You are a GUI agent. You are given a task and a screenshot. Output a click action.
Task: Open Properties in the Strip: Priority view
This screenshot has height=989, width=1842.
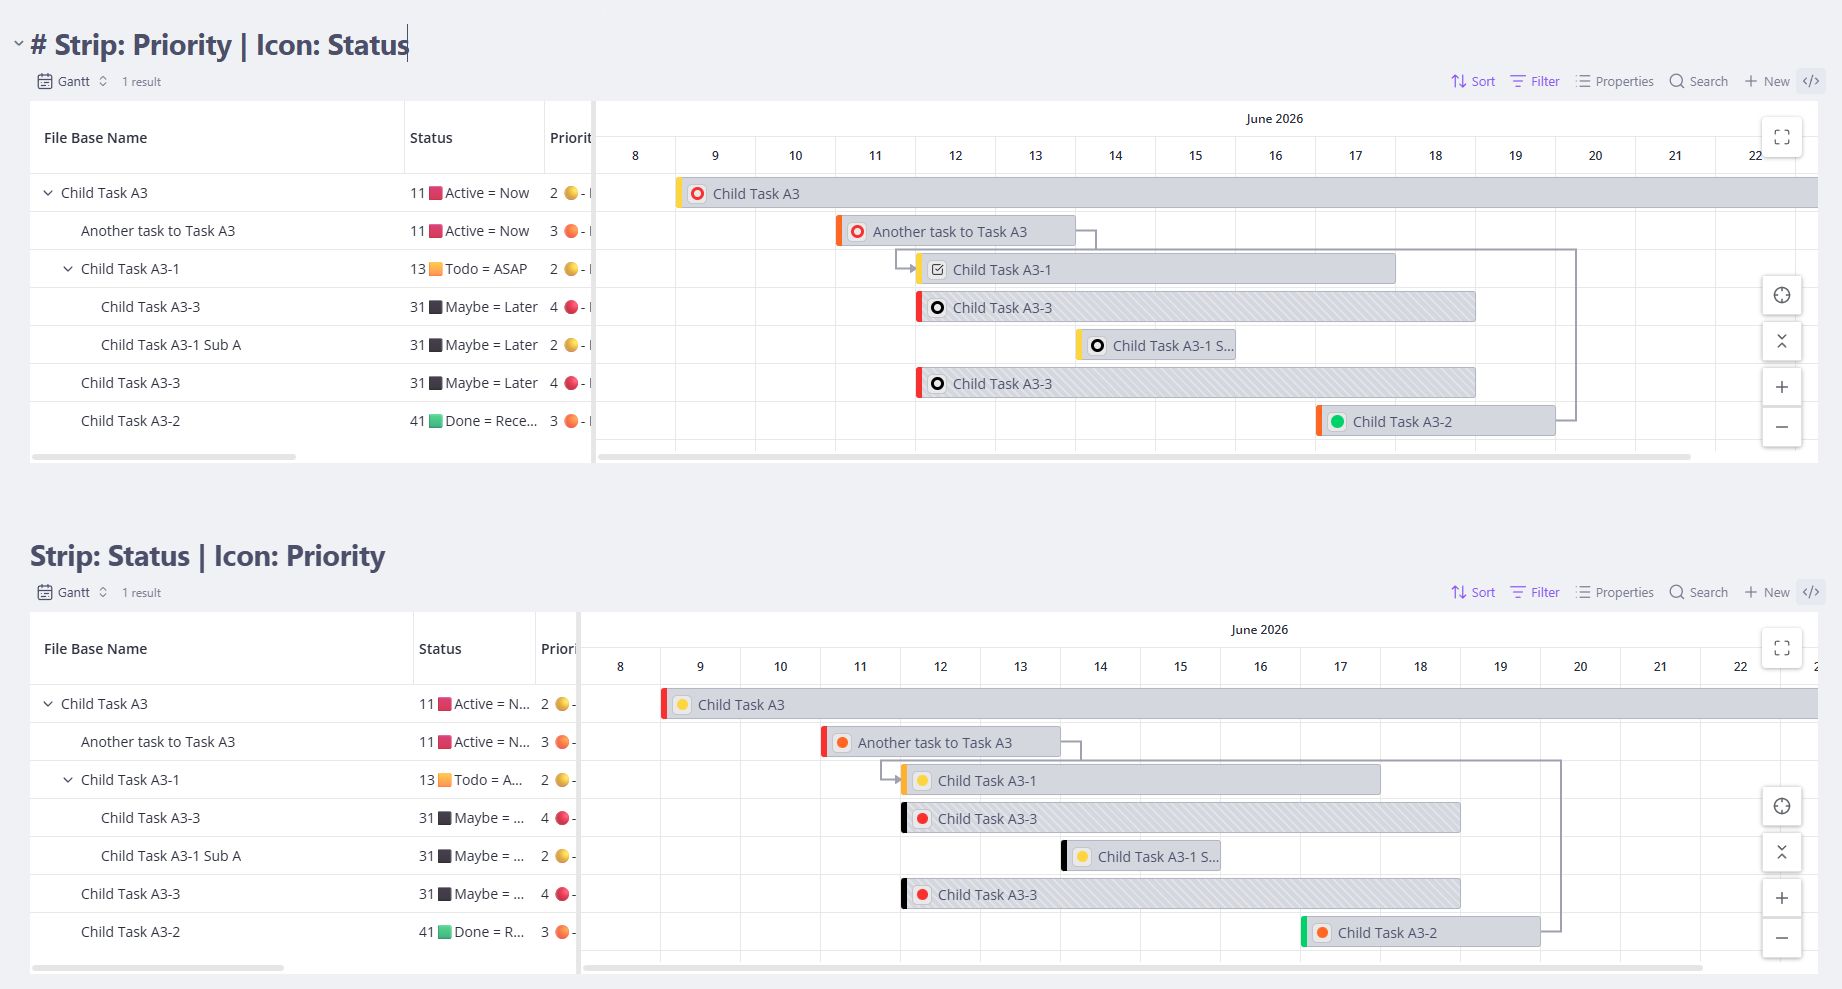point(1615,82)
